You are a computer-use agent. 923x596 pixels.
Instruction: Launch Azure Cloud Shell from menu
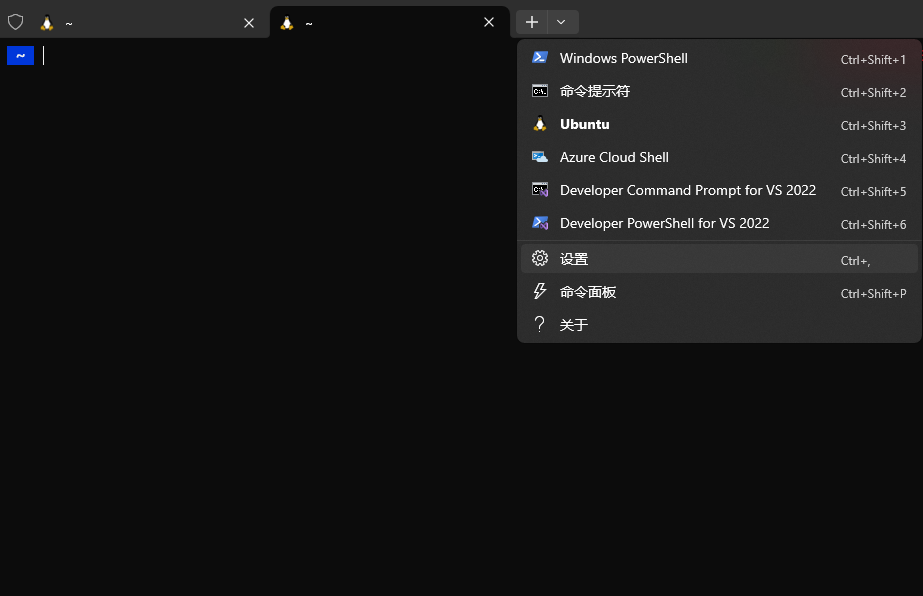[614, 157]
